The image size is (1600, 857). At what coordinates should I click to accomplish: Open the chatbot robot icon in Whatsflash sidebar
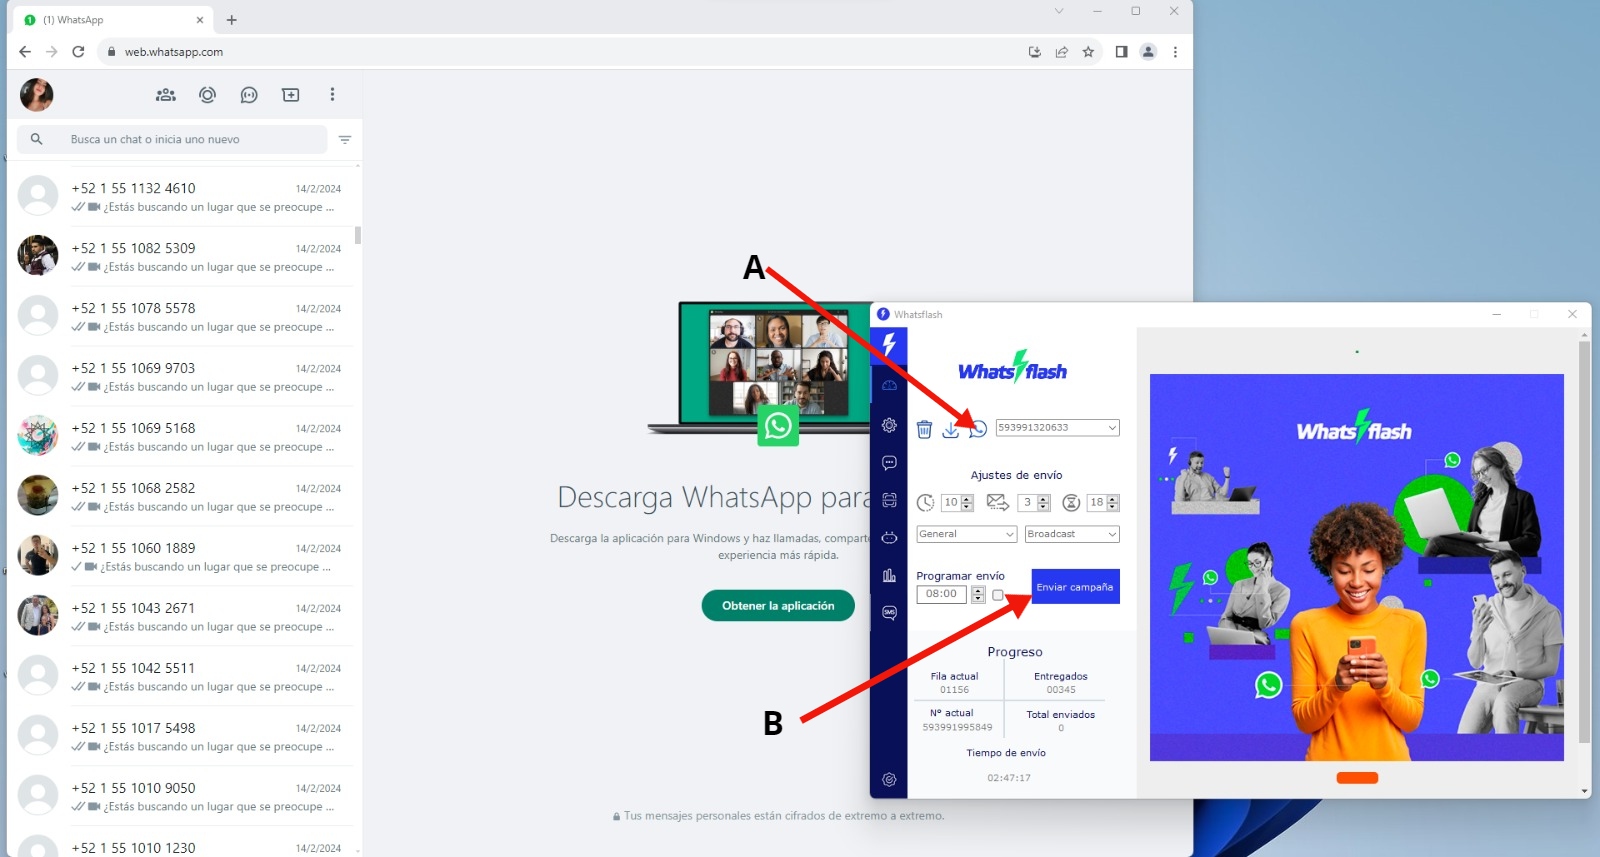[x=889, y=538]
